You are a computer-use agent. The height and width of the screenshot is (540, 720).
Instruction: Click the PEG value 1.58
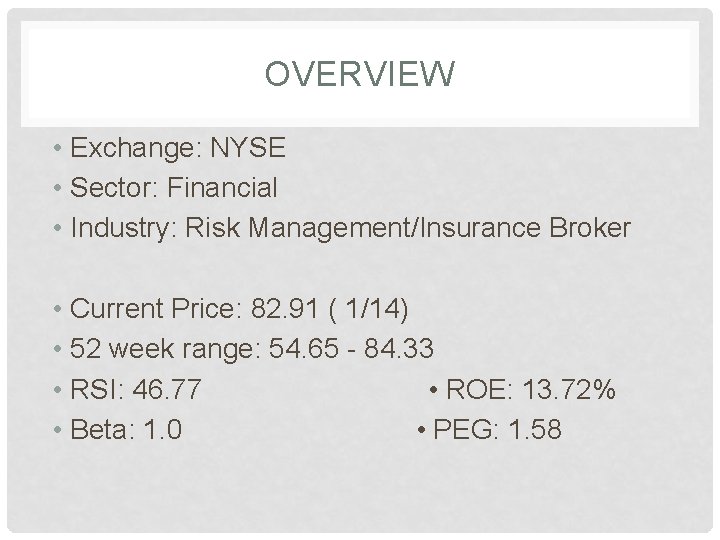[536, 430]
